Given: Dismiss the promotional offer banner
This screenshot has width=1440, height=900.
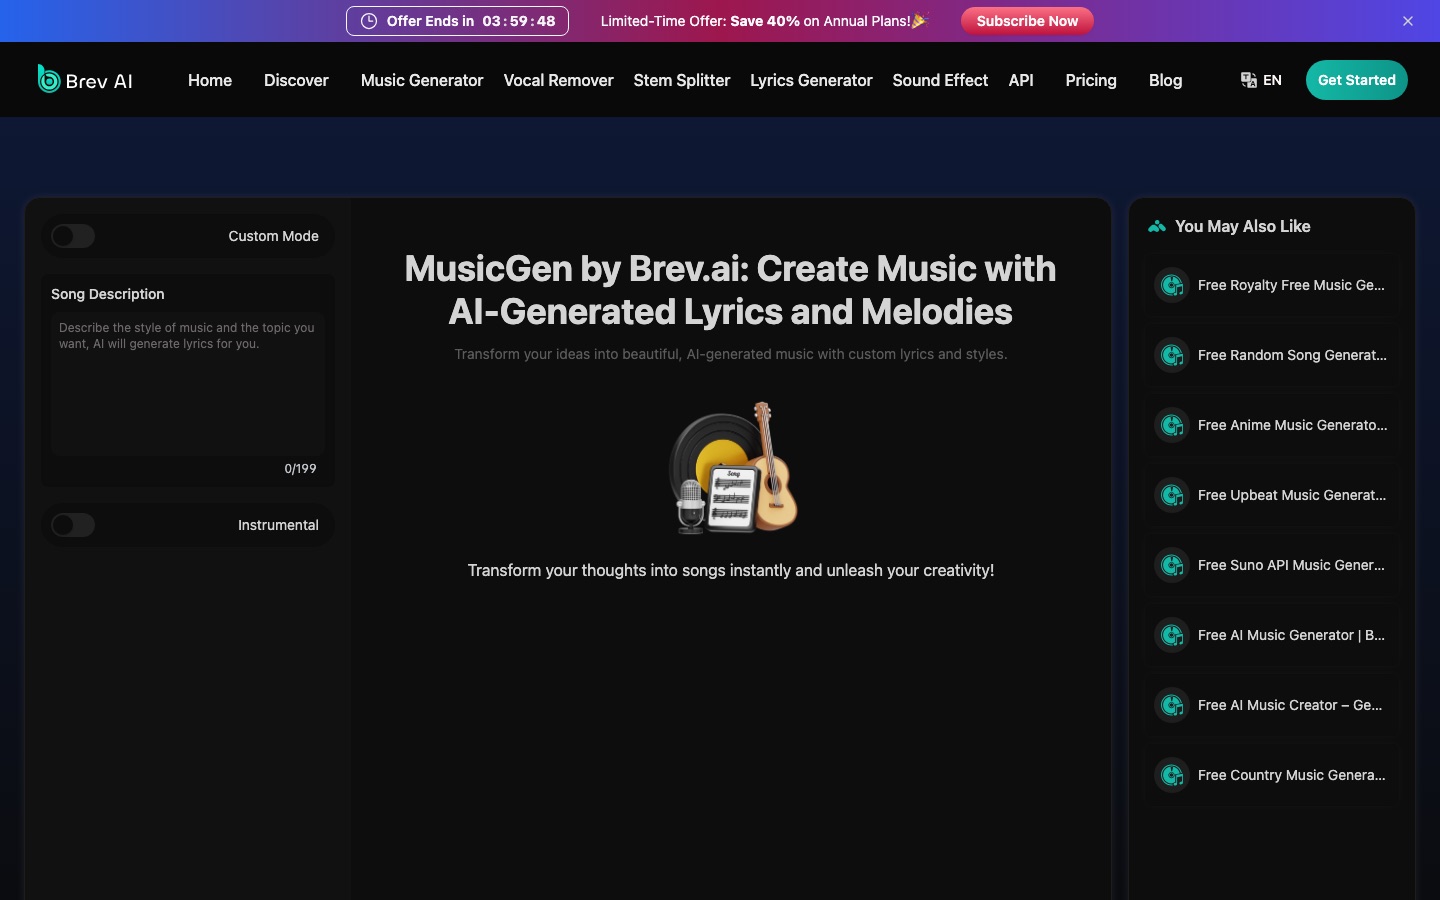Looking at the screenshot, I should 1408,21.
